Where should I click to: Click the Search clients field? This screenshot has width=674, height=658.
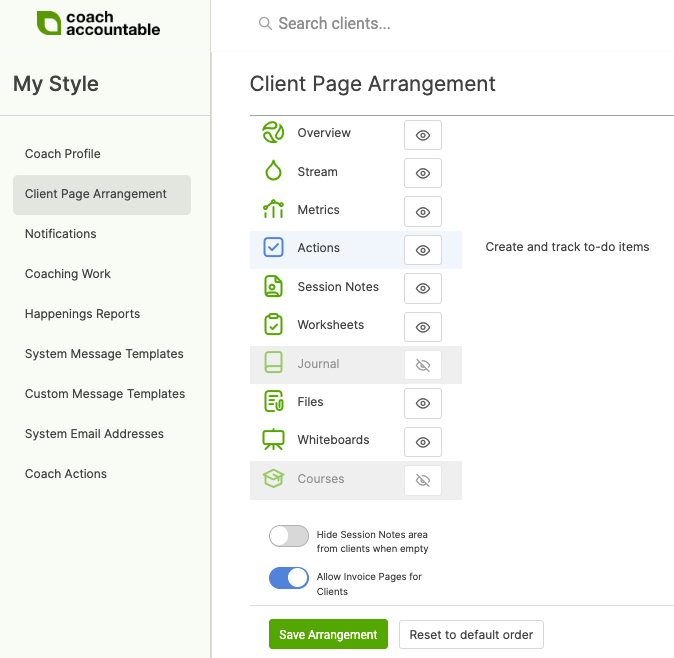click(400, 23)
